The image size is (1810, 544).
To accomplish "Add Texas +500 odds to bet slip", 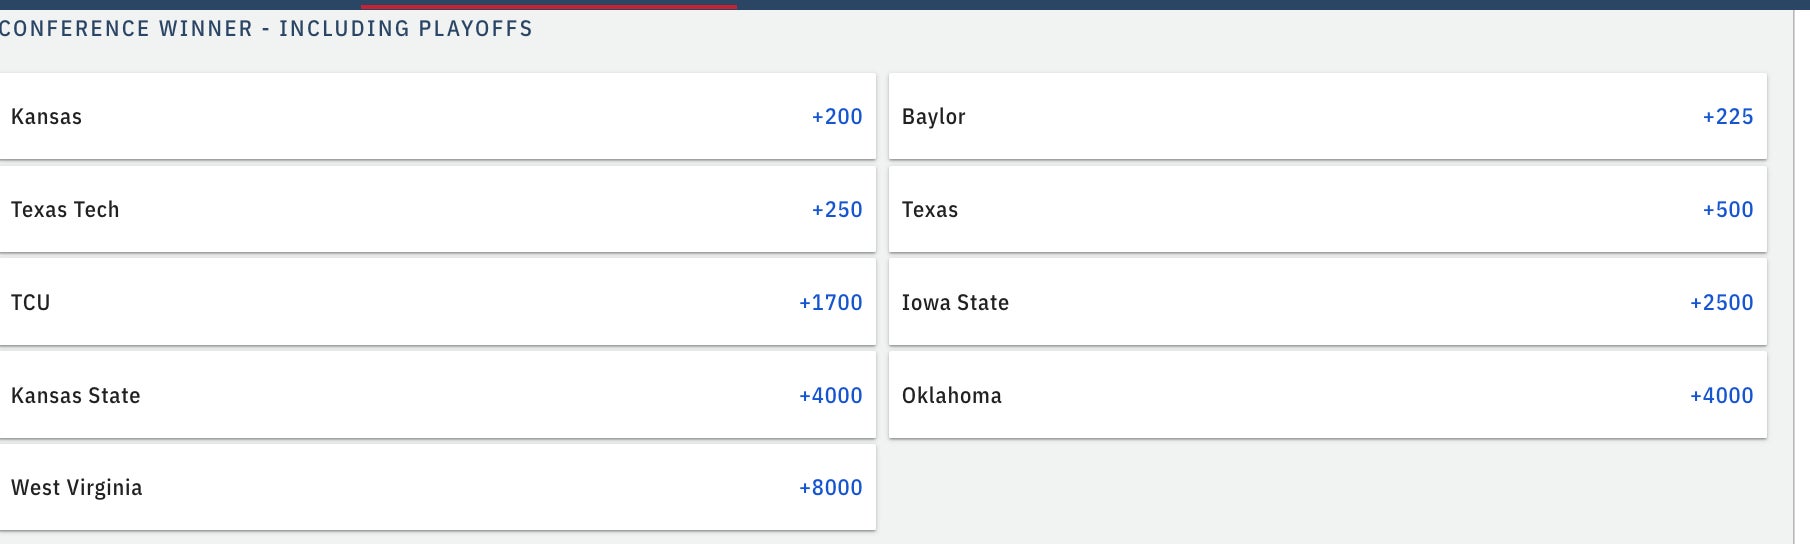I will pos(1727,210).
